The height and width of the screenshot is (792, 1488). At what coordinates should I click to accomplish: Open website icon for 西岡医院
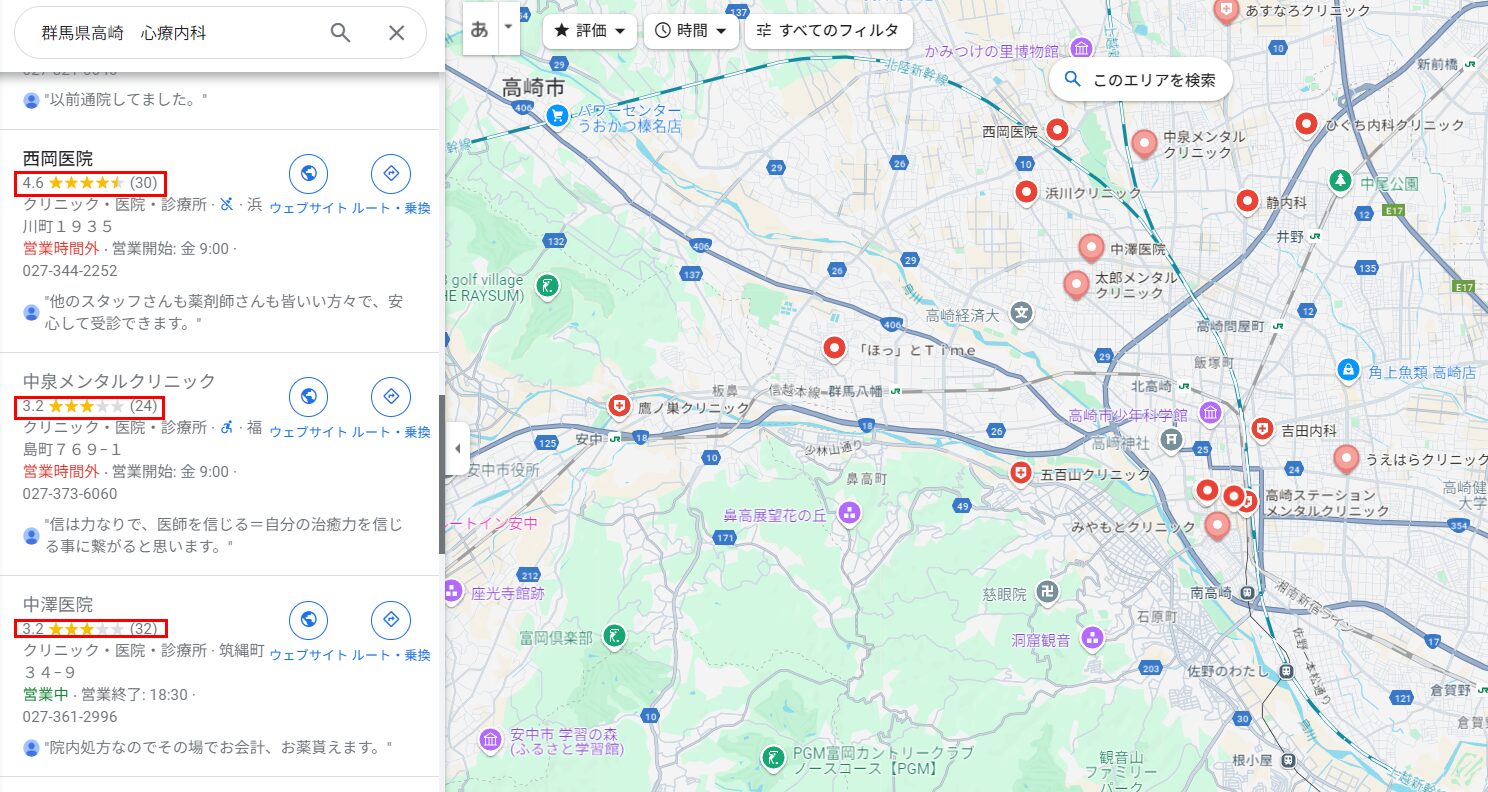(308, 174)
